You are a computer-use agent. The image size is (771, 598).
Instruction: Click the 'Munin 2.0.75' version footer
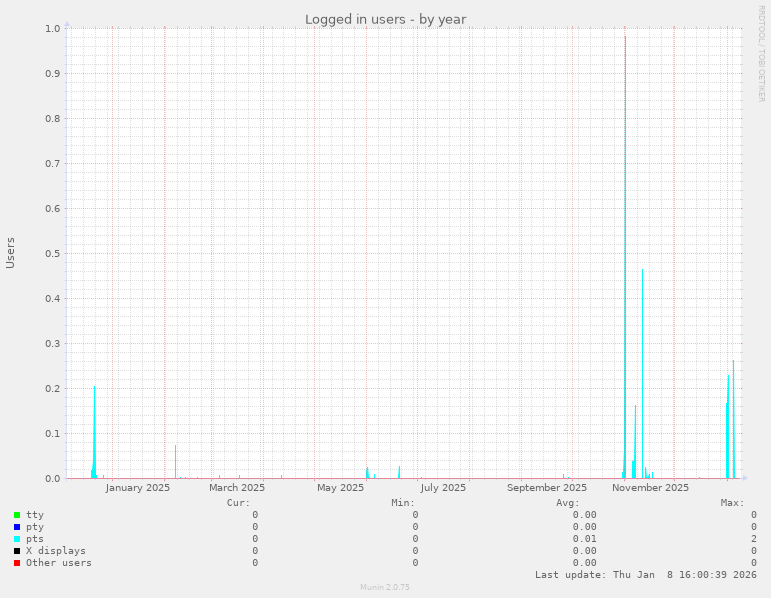385,587
